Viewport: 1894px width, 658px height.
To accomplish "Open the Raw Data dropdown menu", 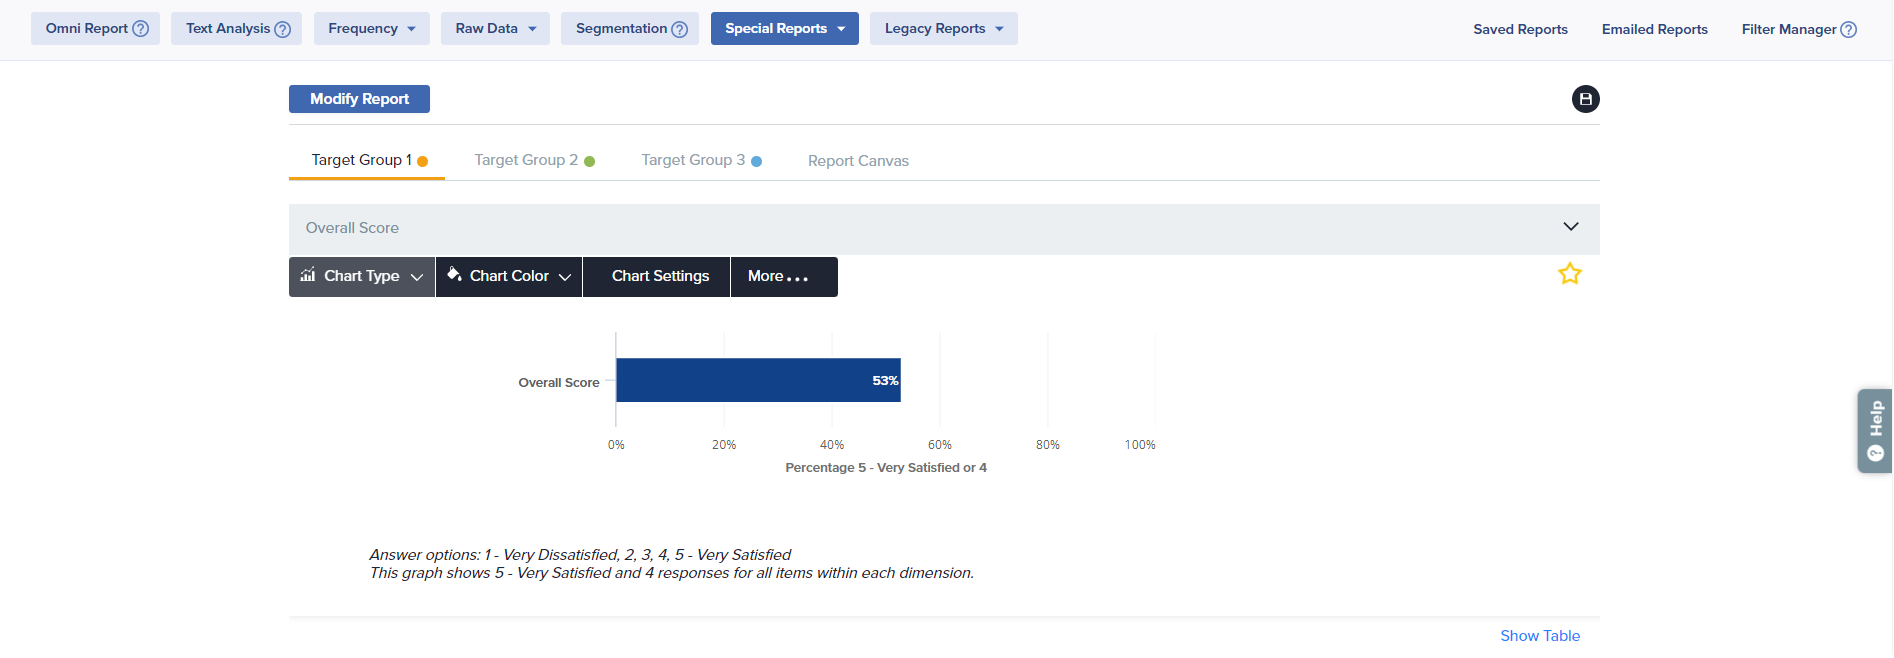I will coord(495,29).
